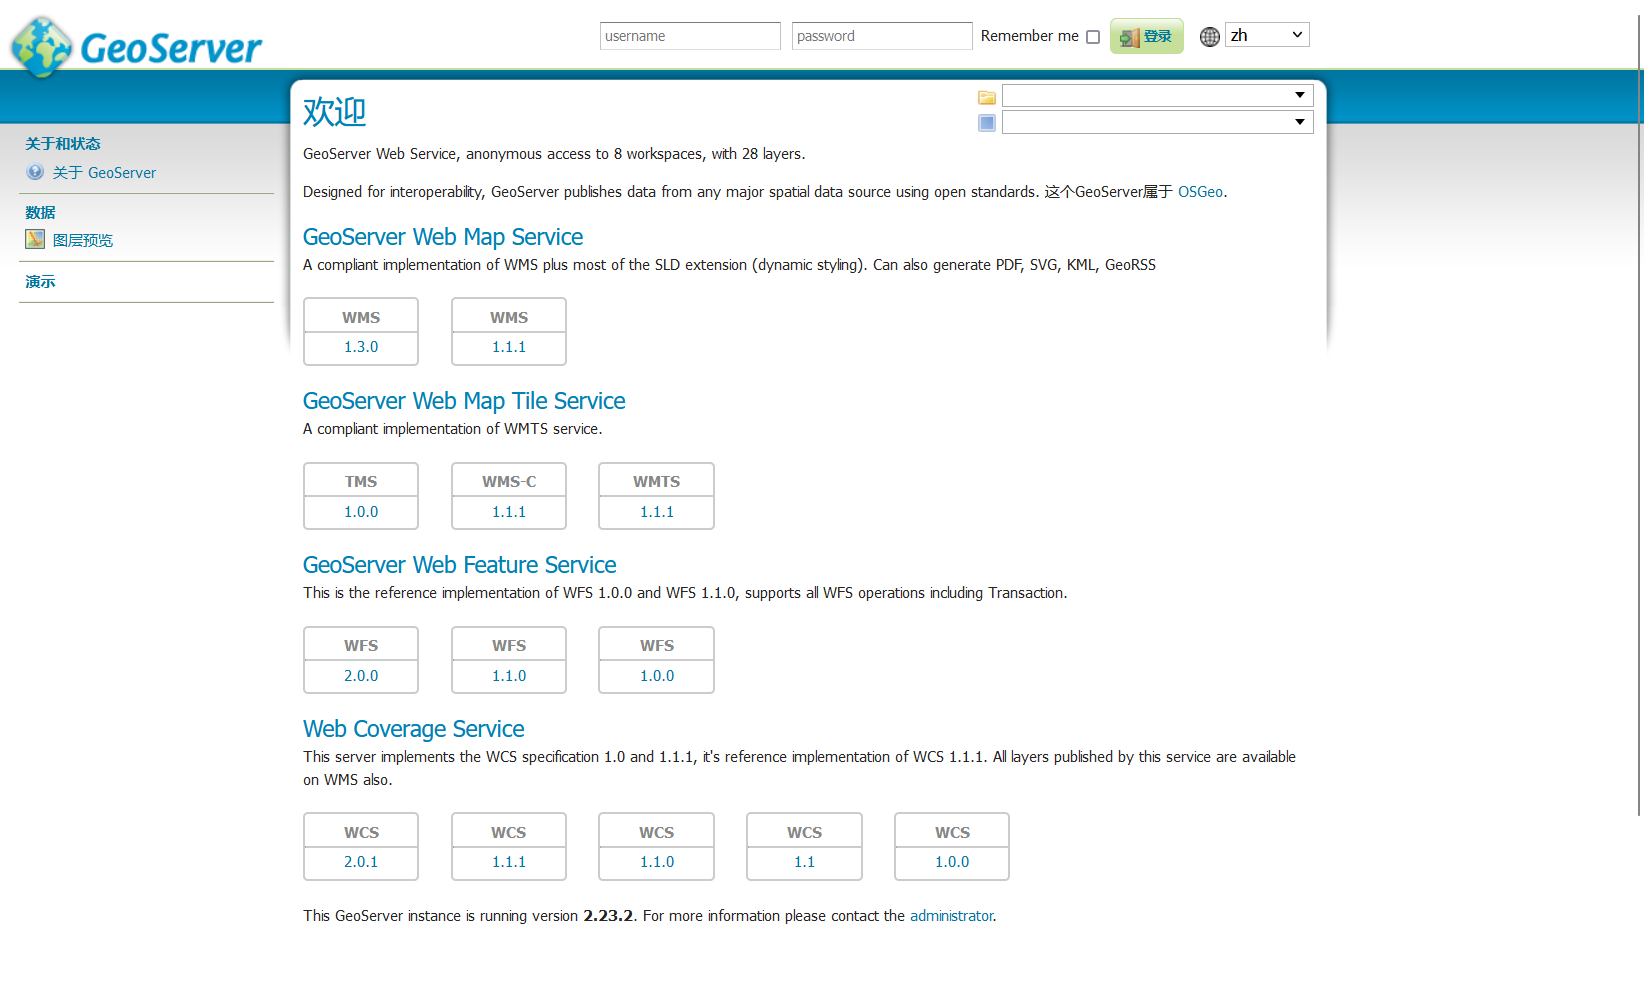Open the zh language dropdown
This screenshot has width=1644, height=1005.
click(1267, 35)
